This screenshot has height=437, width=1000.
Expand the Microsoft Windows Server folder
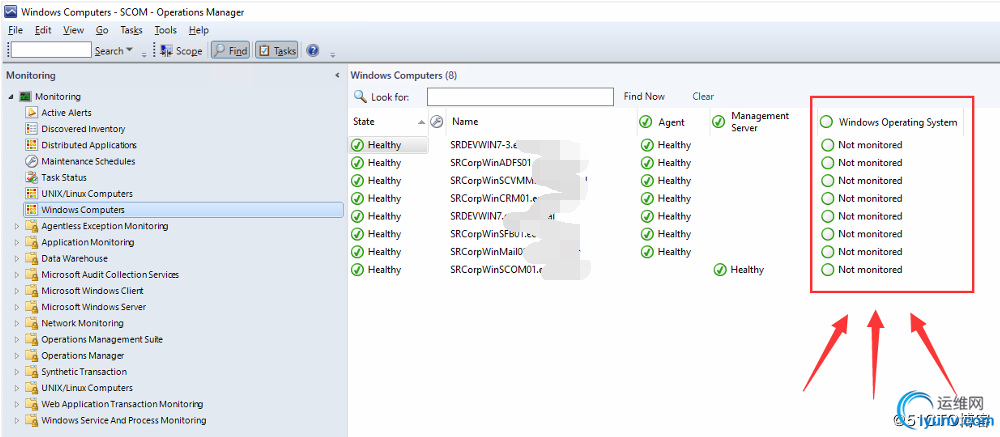click(17, 307)
